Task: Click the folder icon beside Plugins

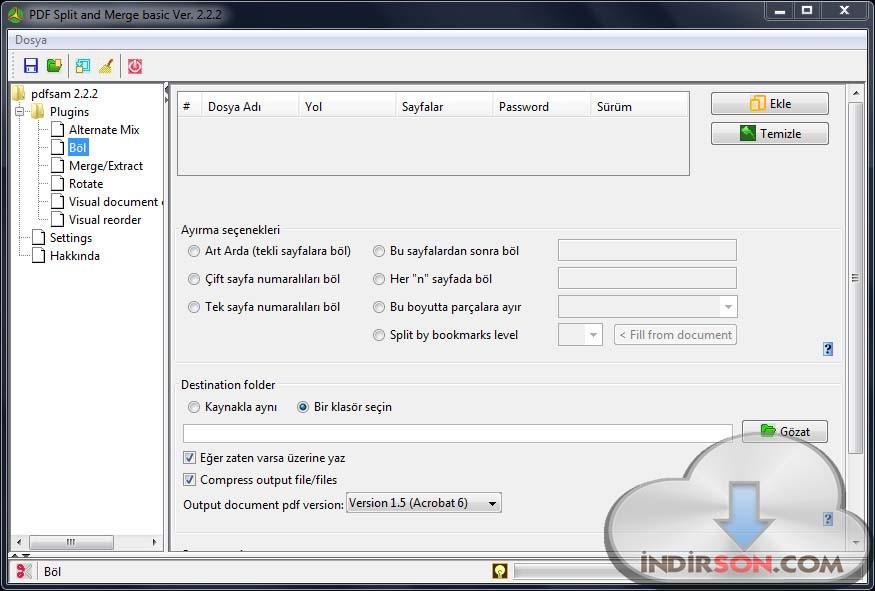Action: [38, 112]
